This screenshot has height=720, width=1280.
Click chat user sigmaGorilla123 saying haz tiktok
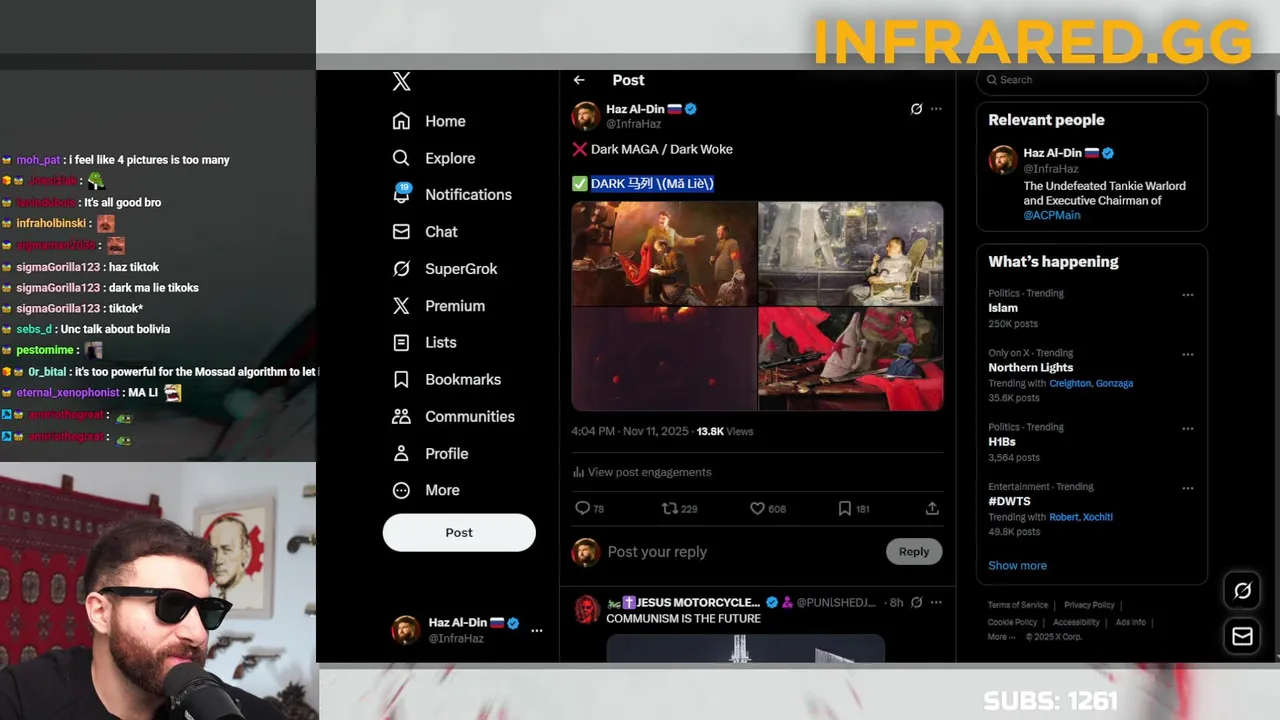pyautogui.click(x=58, y=267)
